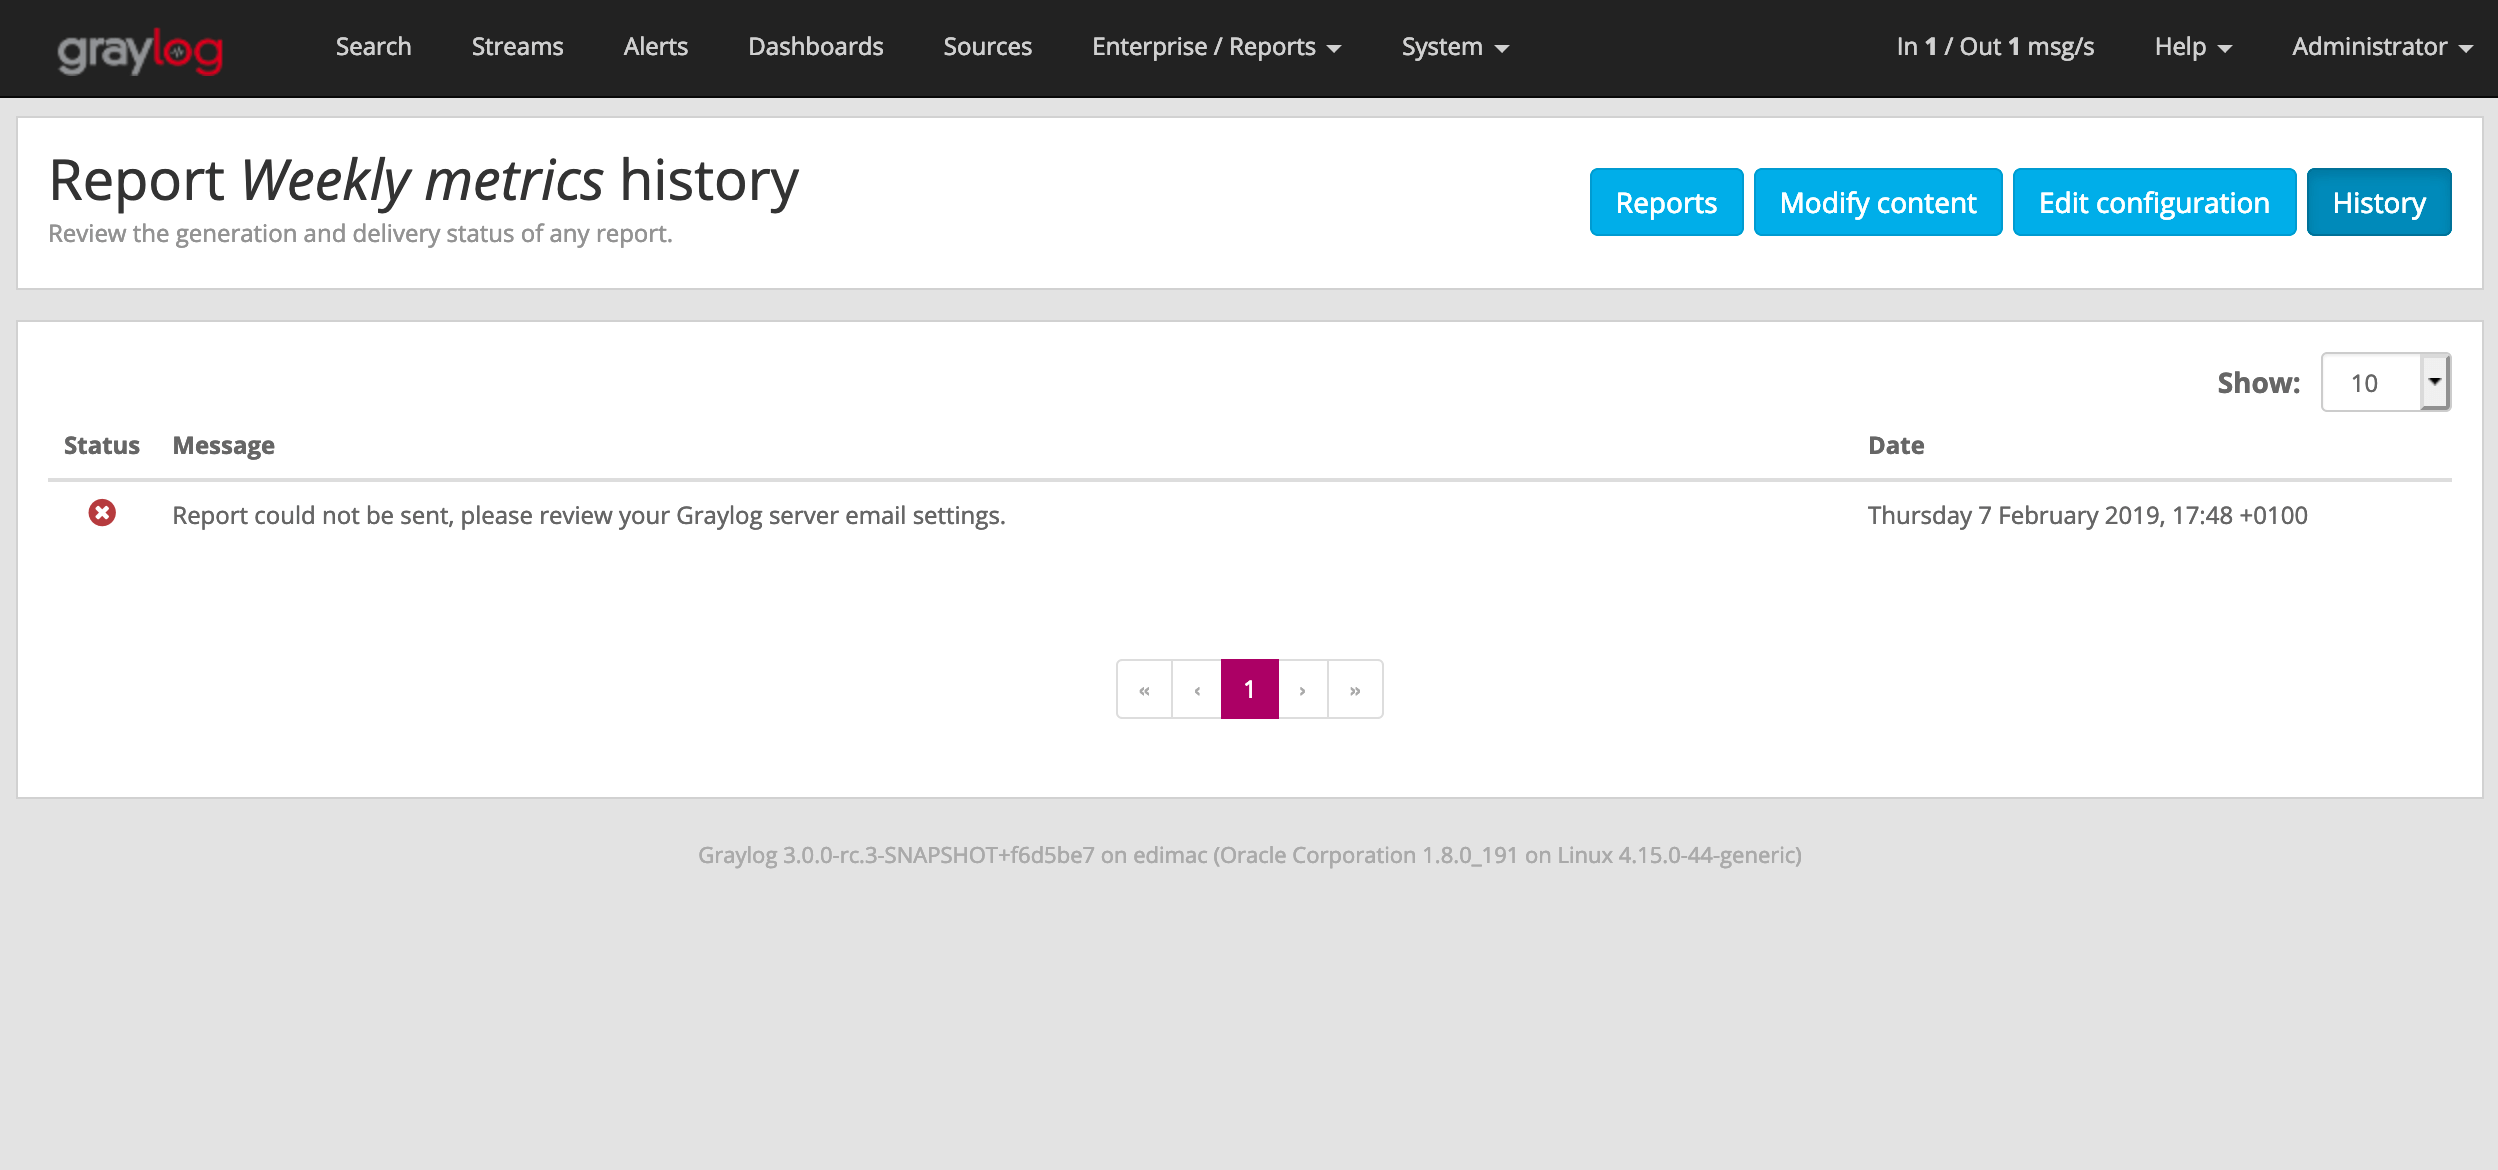The image size is (2498, 1170).
Task: Jump to last page with double-right arrow
Action: pos(1355,689)
